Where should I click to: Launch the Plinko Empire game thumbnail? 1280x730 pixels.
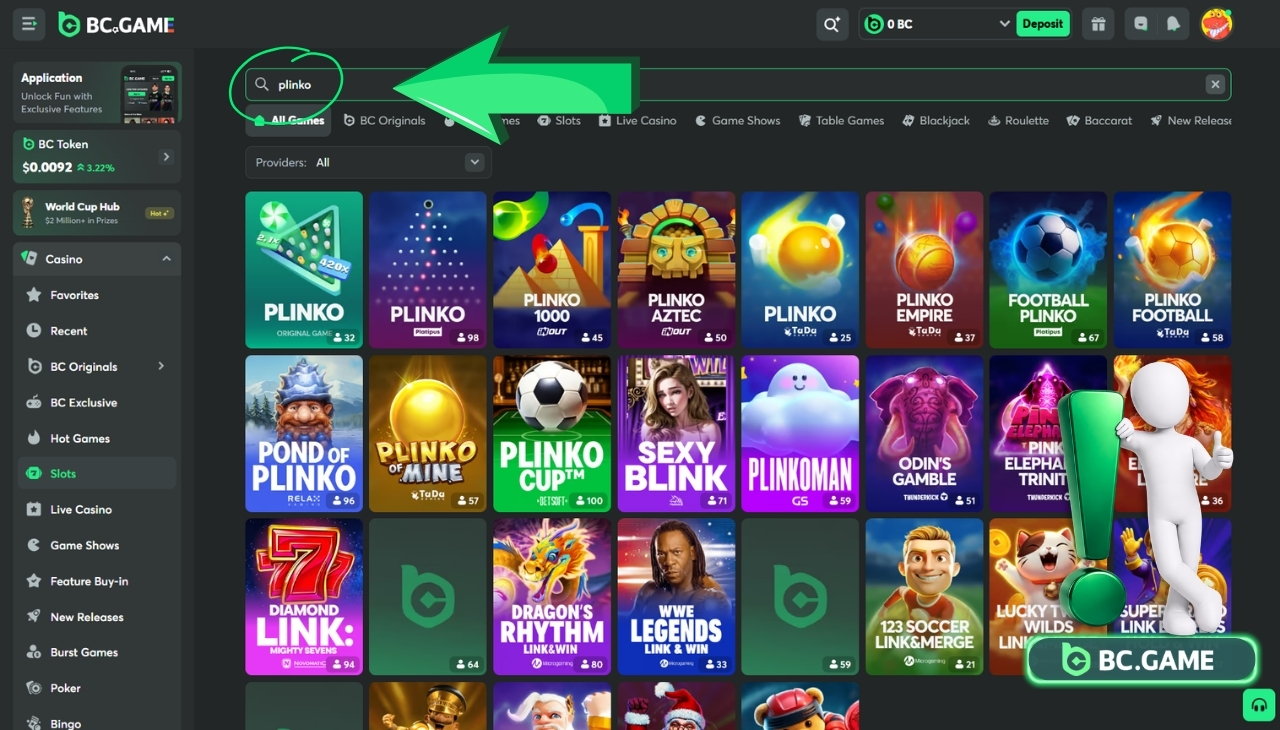point(925,270)
